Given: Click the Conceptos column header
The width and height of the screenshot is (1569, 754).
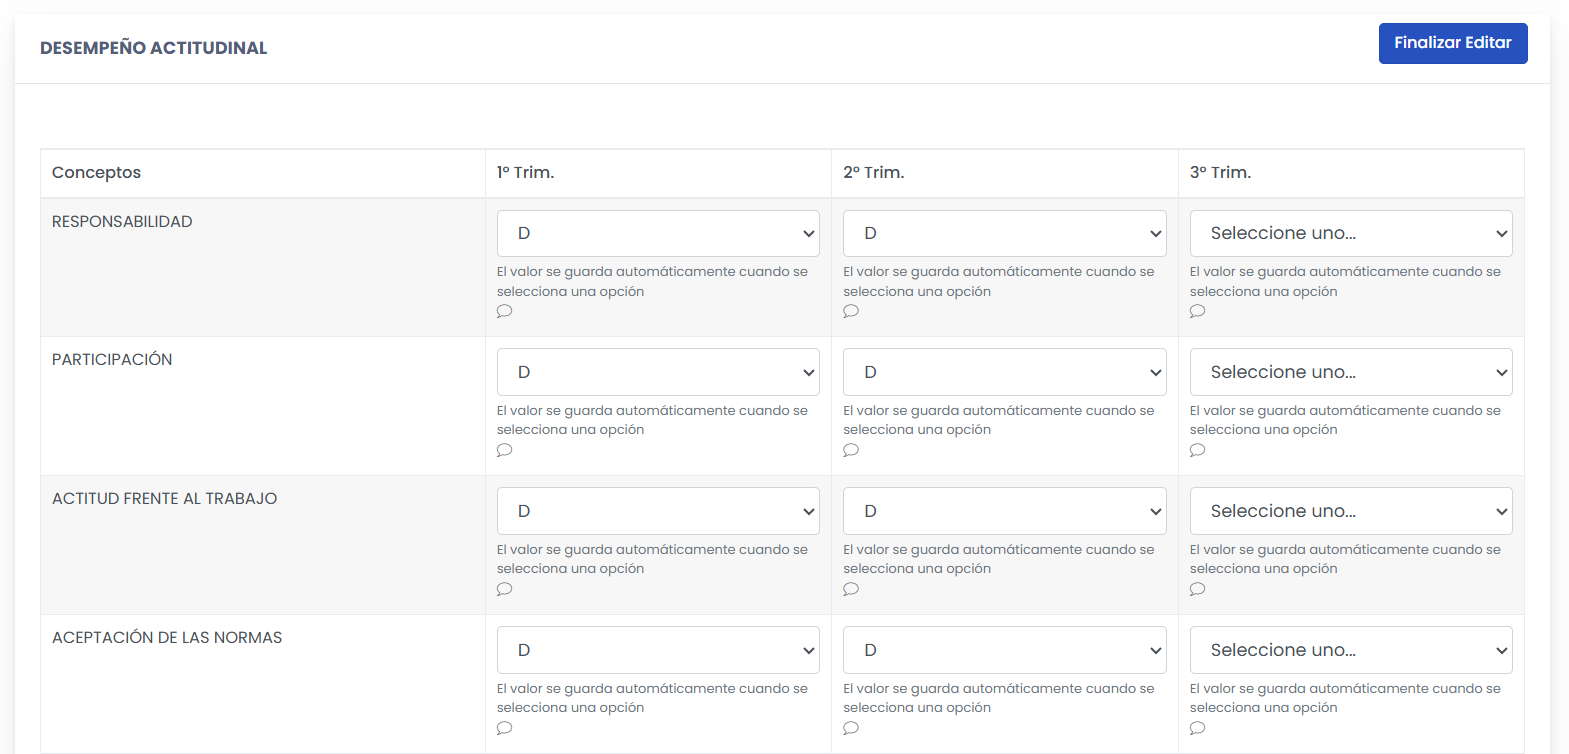Looking at the screenshot, I should click(x=96, y=172).
